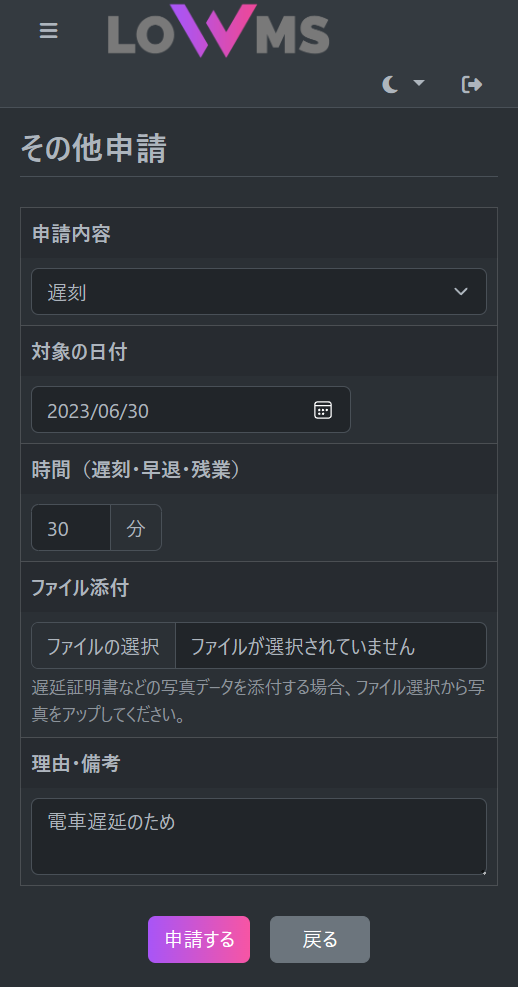This screenshot has height=987, width=518.
Task: Click the moon theme icon
Action: (390, 84)
